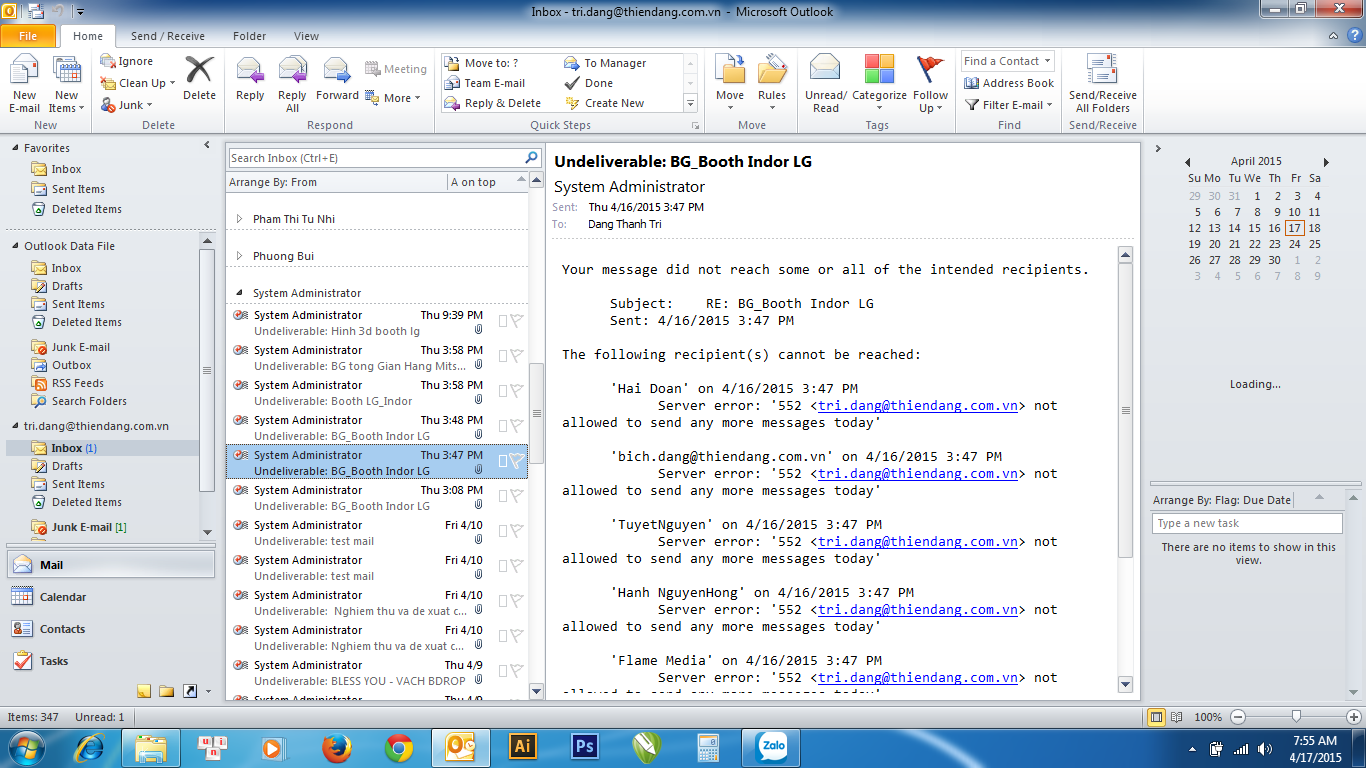
Task: Toggle category box on Thu 3:48 PM message
Action: pos(503,426)
